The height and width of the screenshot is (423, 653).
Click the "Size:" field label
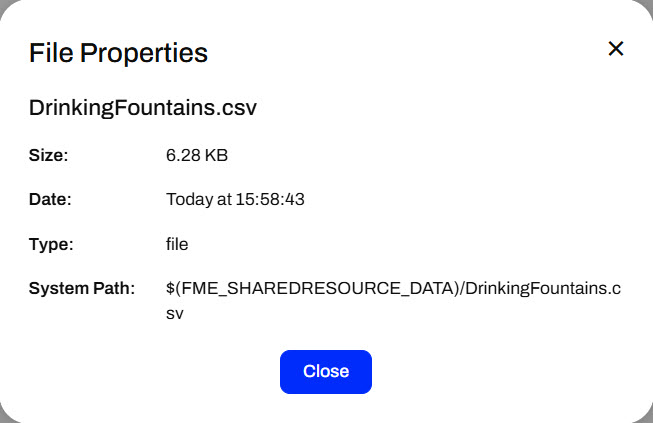pyautogui.click(x=48, y=155)
